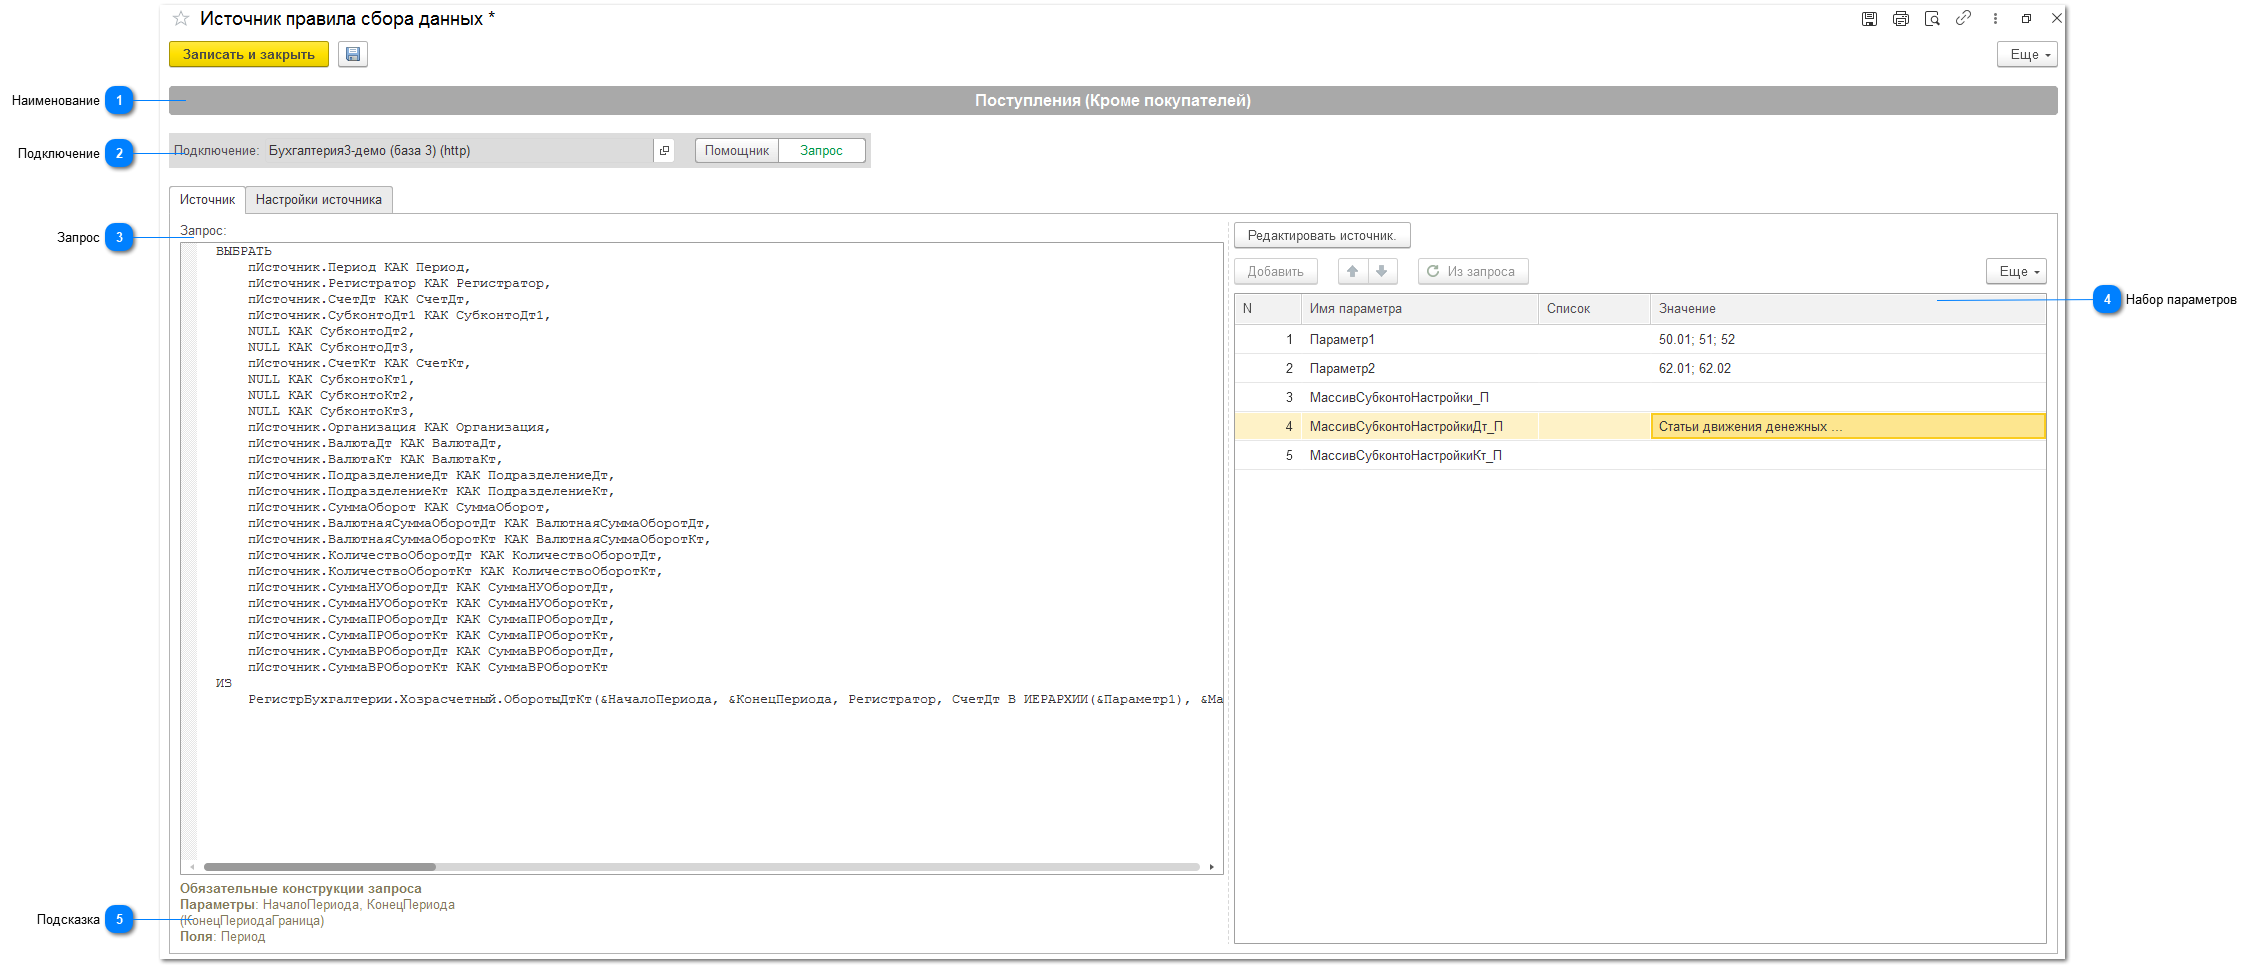This screenshot has height=968, width=2253.
Task: Click Записать и закрыть button
Action: 249,55
